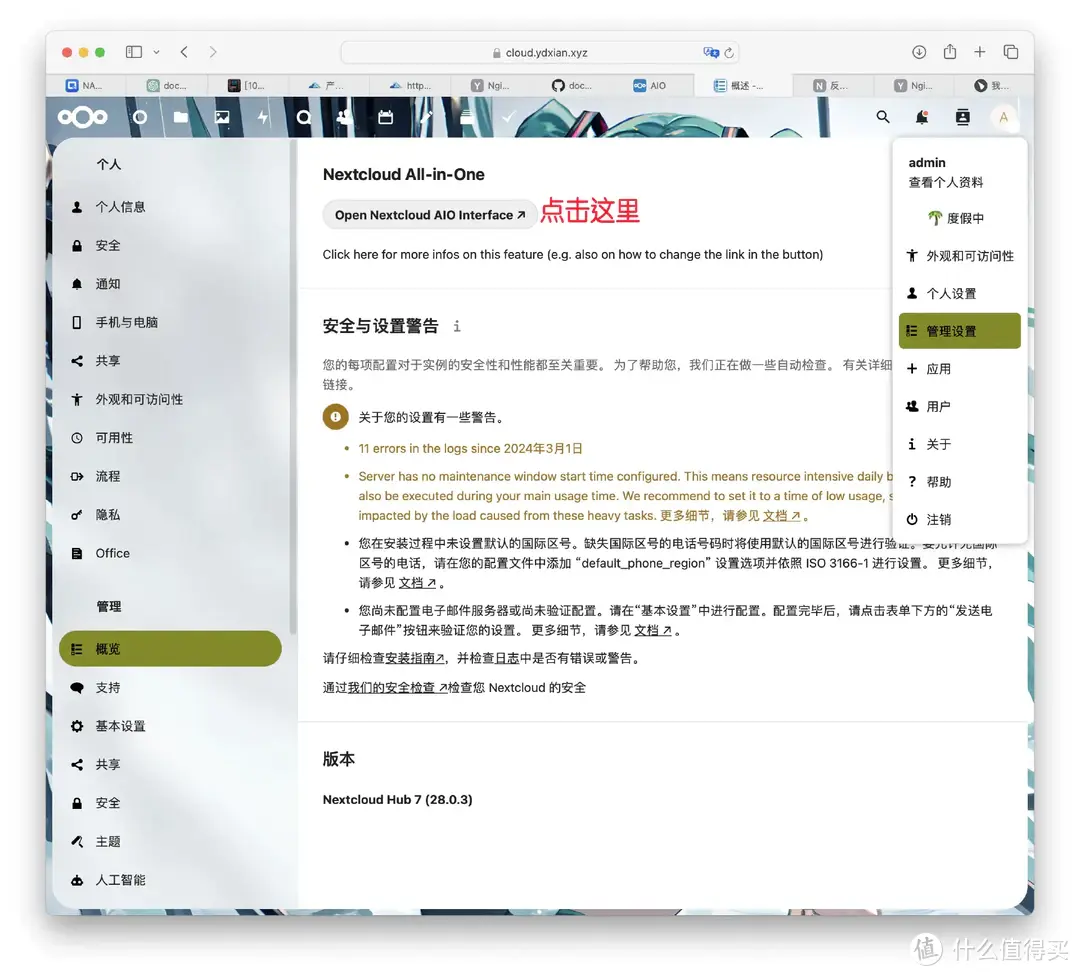The width and height of the screenshot is (1080, 976).
Task: Open the Notes pencil icon
Action: [x=426, y=117]
